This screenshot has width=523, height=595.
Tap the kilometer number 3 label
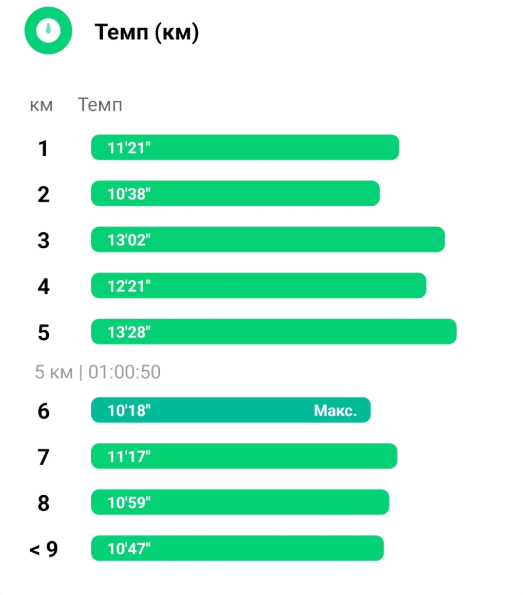(x=44, y=240)
